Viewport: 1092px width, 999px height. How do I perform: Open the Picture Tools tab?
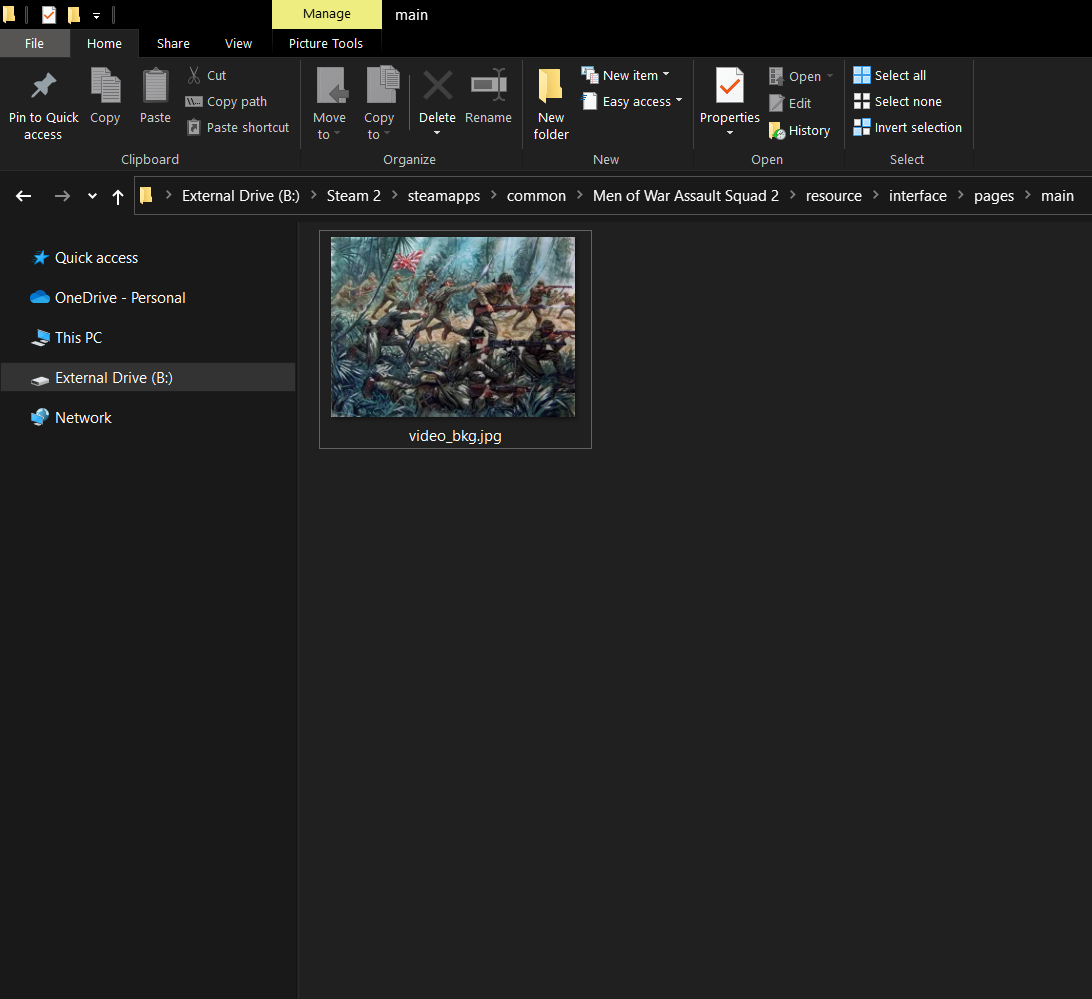[x=326, y=43]
